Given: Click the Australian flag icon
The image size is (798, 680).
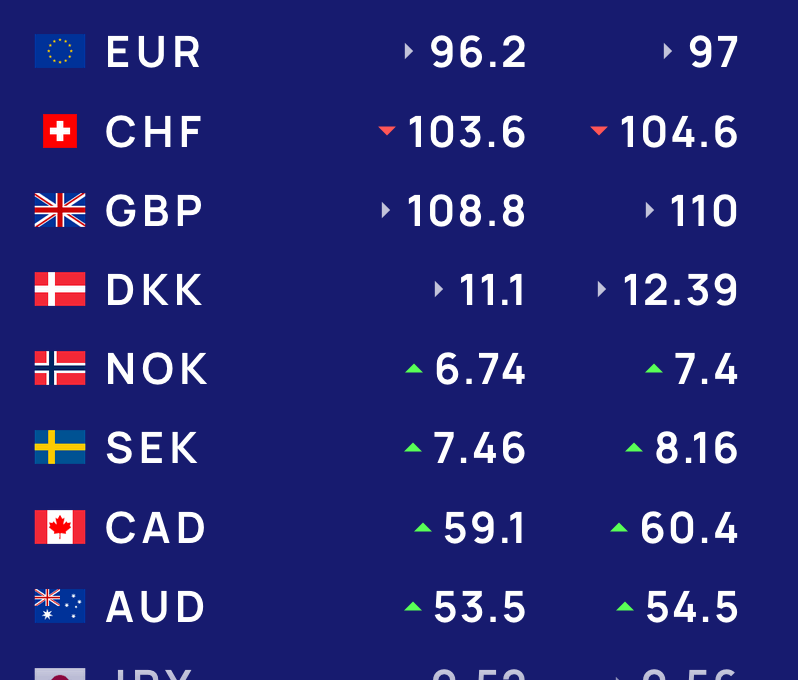Looking at the screenshot, I should coord(60,606).
